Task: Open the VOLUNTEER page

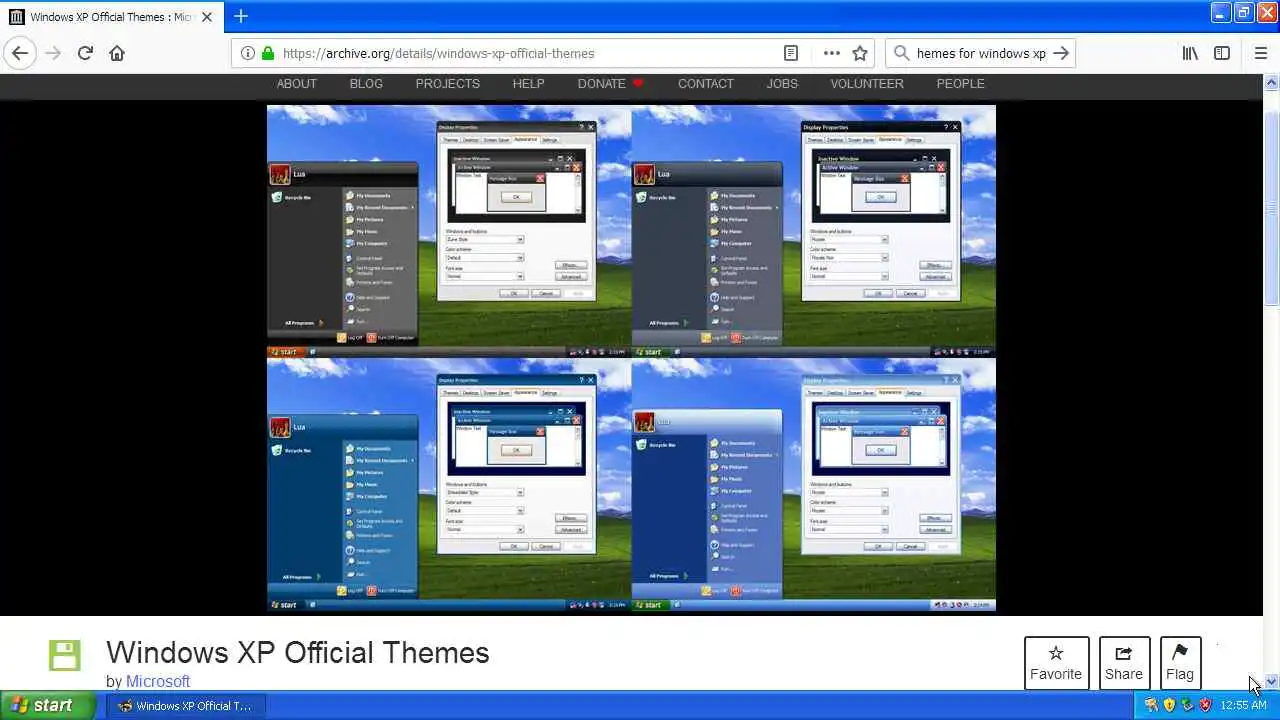Action: coord(867,83)
